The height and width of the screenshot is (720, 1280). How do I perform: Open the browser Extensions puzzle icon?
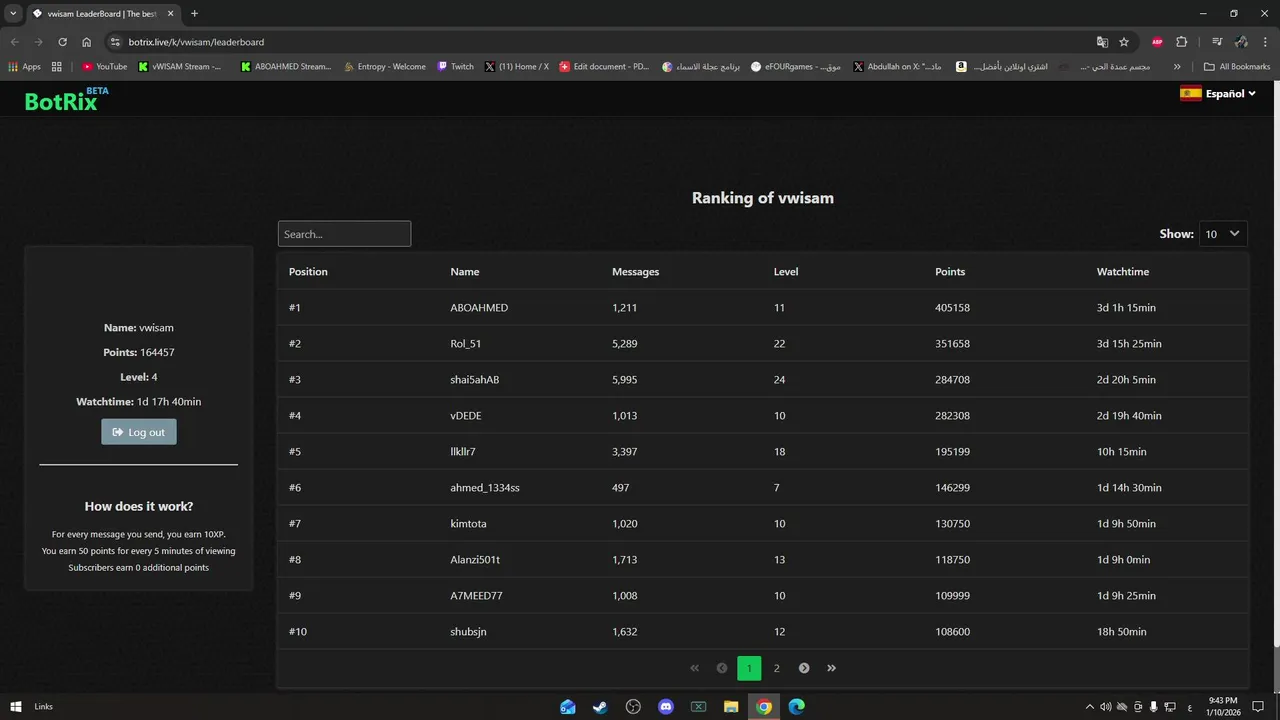[1181, 42]
